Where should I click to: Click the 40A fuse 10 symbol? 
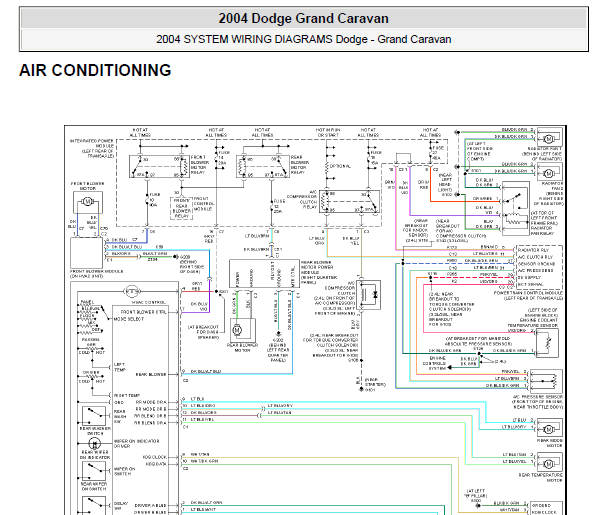[147, 200]
